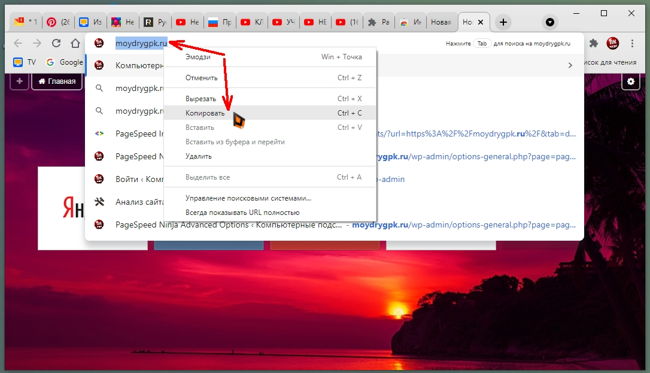650x373 pixels.
Task: Choose 'Удалить' in context menu
Action: [x=270, y=156]
